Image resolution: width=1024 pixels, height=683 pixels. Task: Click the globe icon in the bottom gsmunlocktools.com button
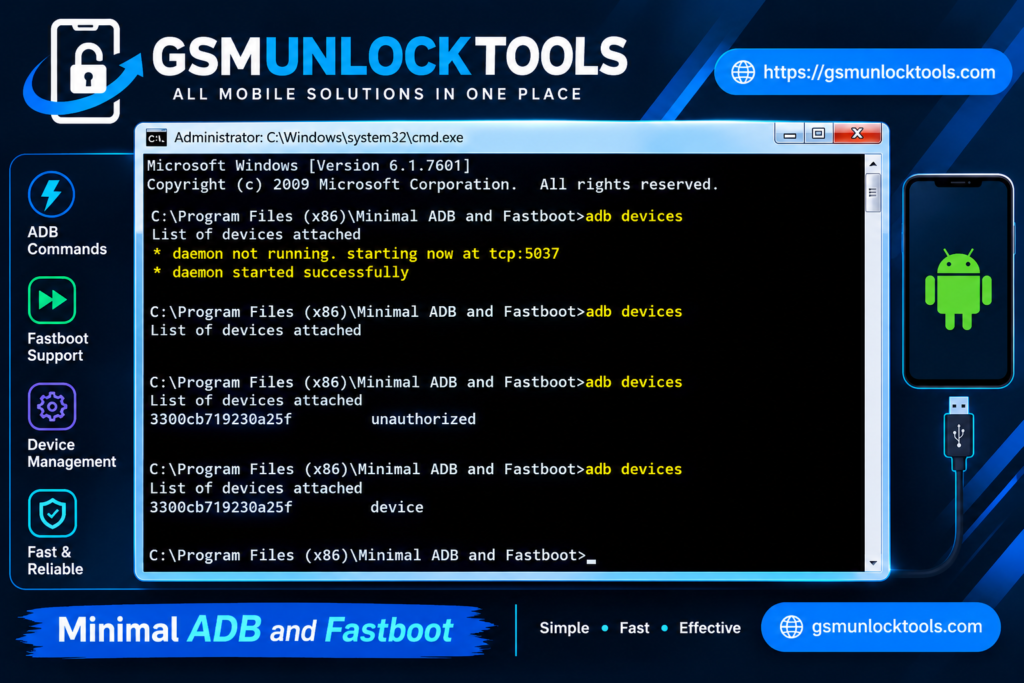[x=791, y=627]
